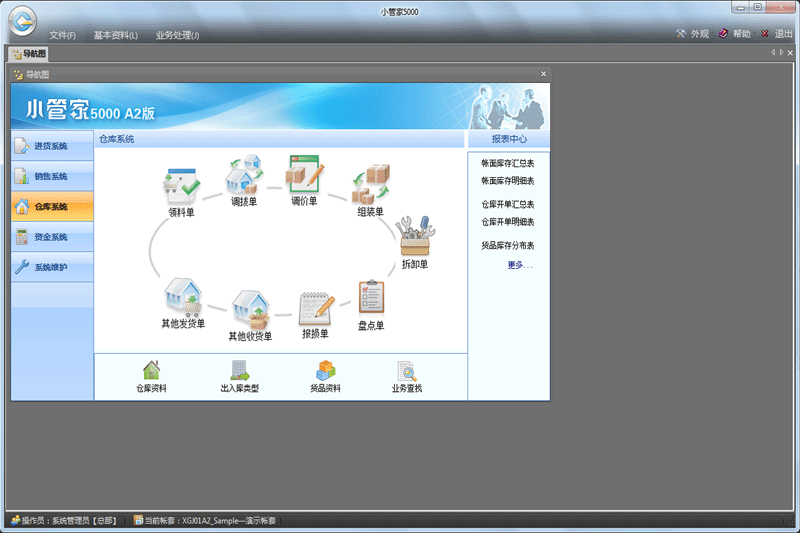Open the 仓库开单明细表 report
Viewport: 800px width, 533px height.
pos(508,221)
